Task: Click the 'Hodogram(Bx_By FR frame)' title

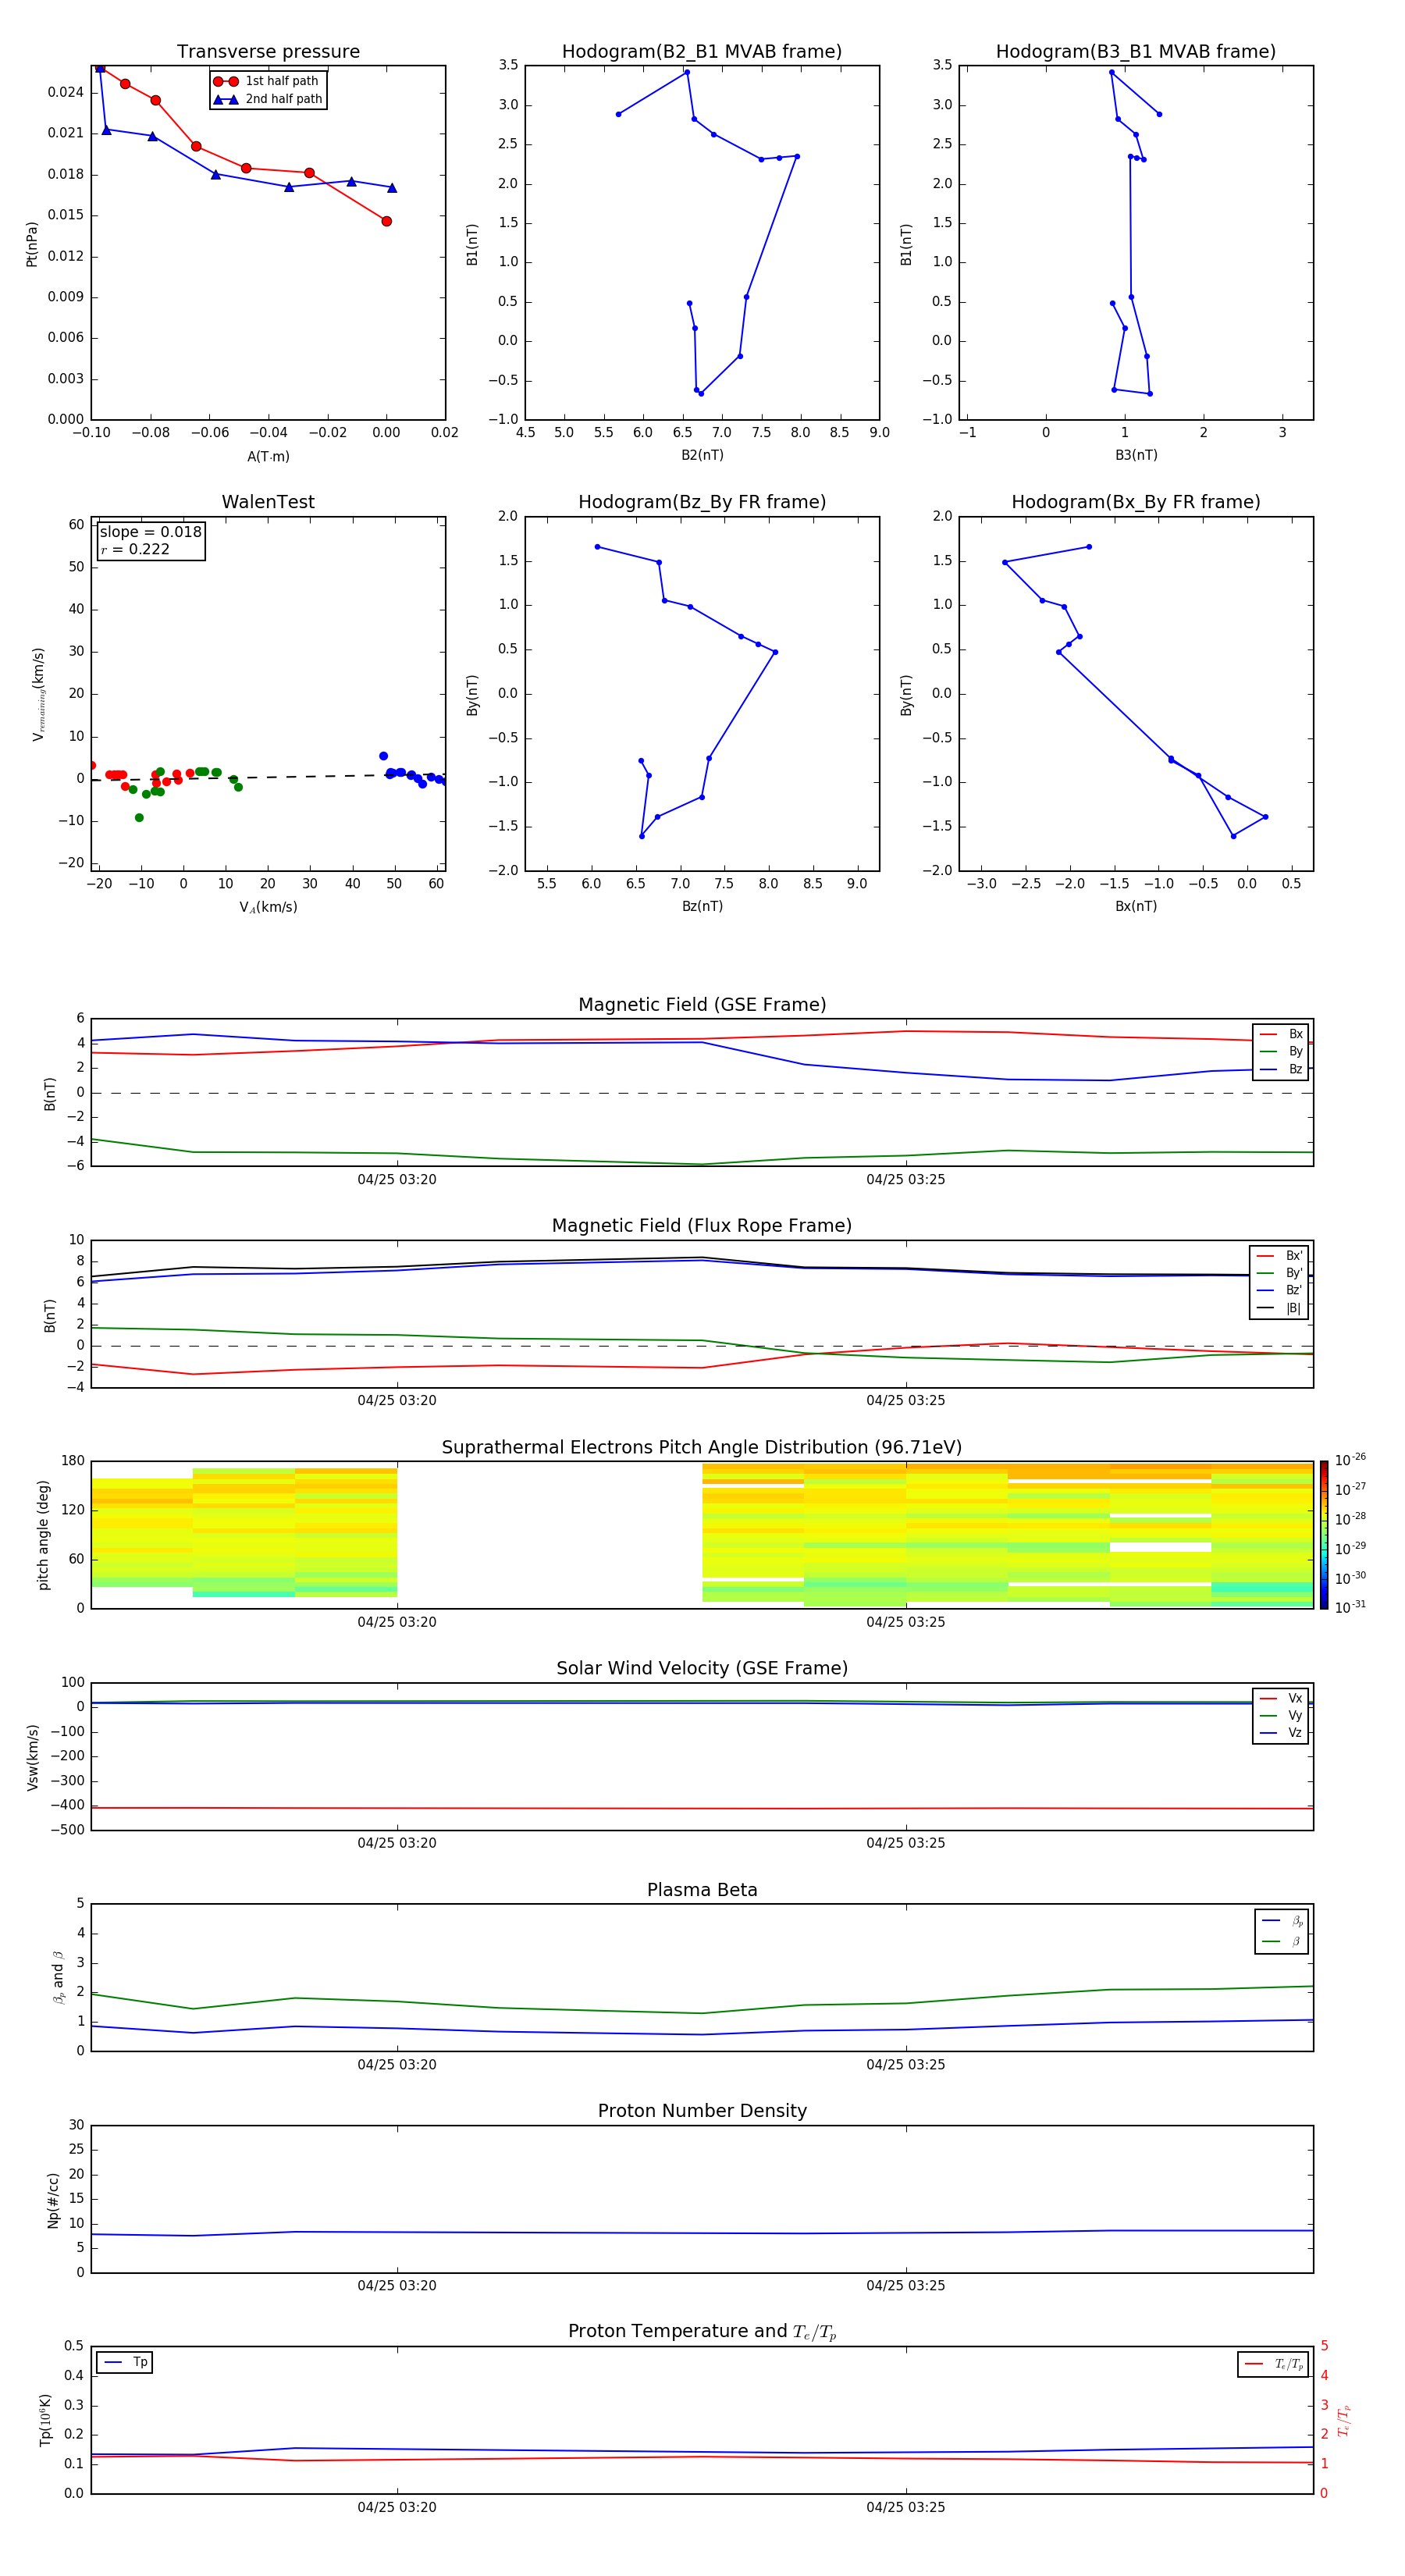Action: point(1136,502)
